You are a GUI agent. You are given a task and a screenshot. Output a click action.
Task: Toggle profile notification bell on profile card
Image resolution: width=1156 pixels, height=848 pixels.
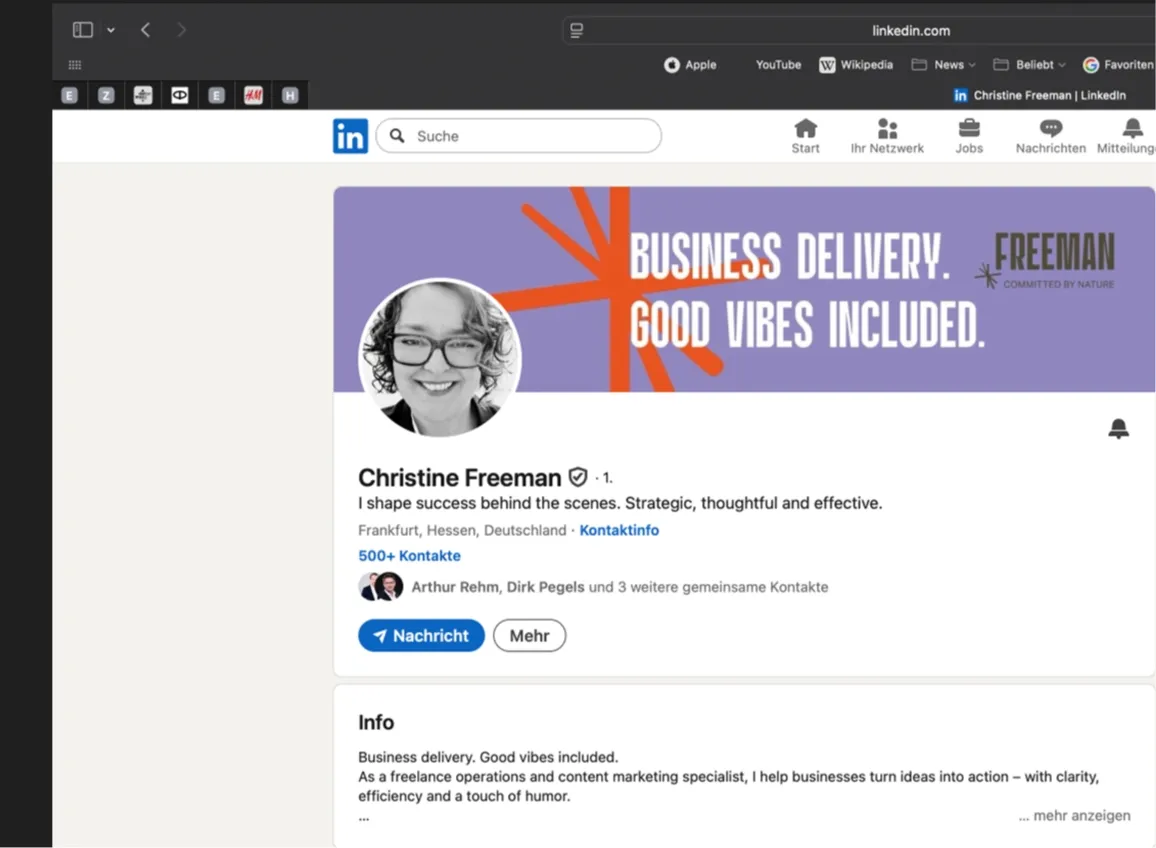click(x=1118, y=429)
